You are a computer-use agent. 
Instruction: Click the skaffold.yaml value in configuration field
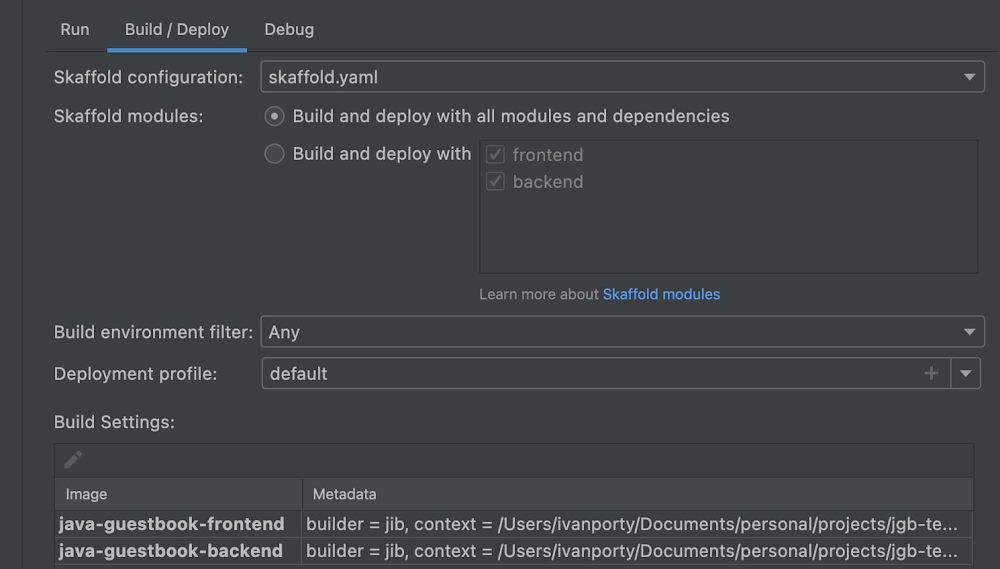pos(323,77)
